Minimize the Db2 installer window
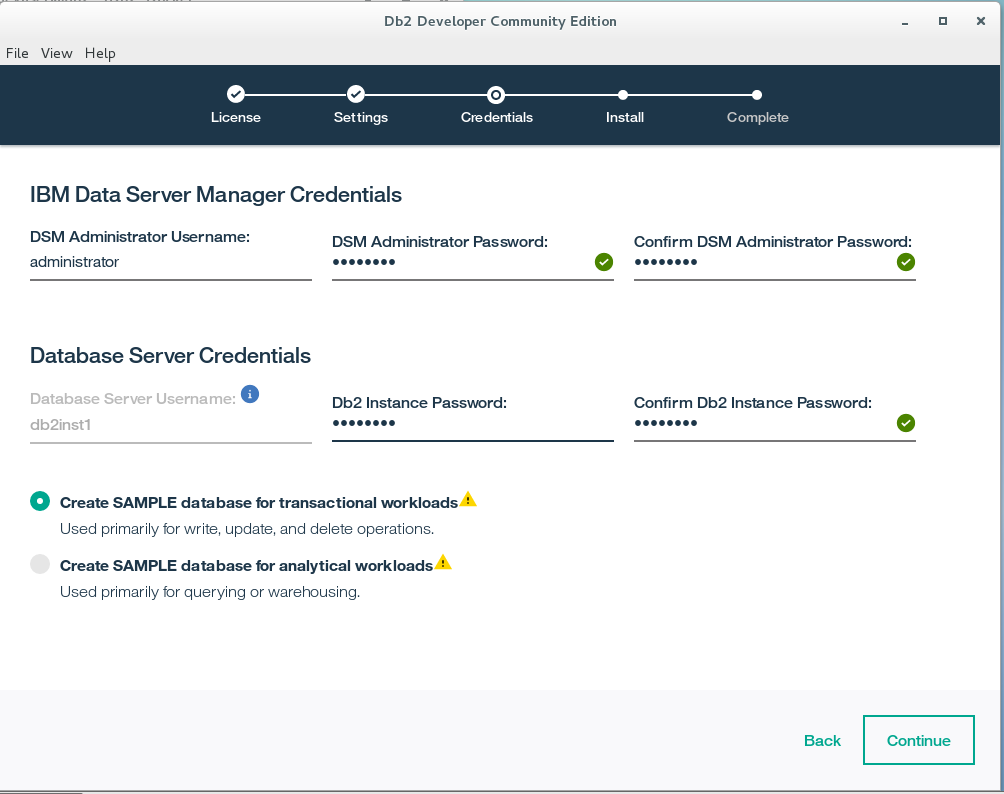 point(905,22)
